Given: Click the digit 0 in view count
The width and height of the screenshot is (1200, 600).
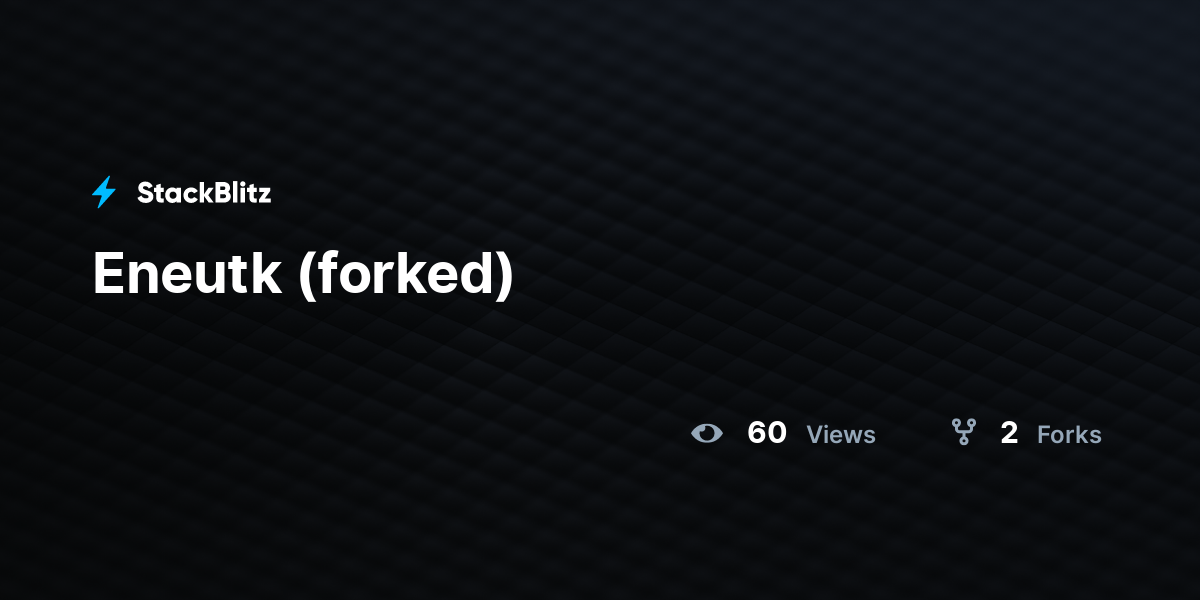Looking at the screenshot, I should pyautogui.click(x=777, y=433).
